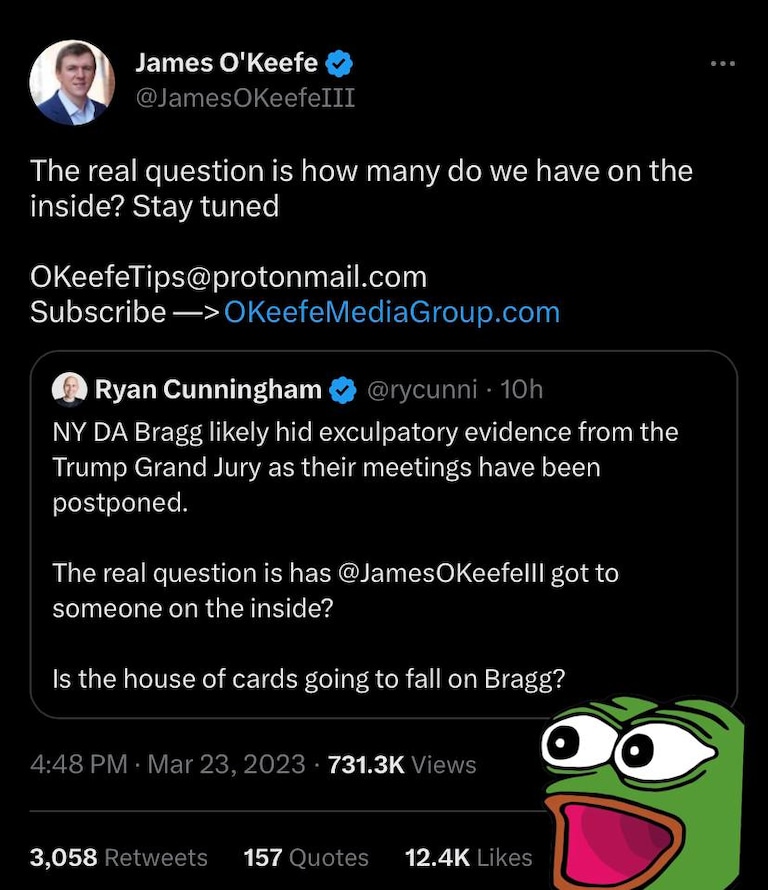This screenshot has width=768, height=890.
Task: Click the OKeefeTips@protonmail.com email text
Action: click(x=228, y=277)
